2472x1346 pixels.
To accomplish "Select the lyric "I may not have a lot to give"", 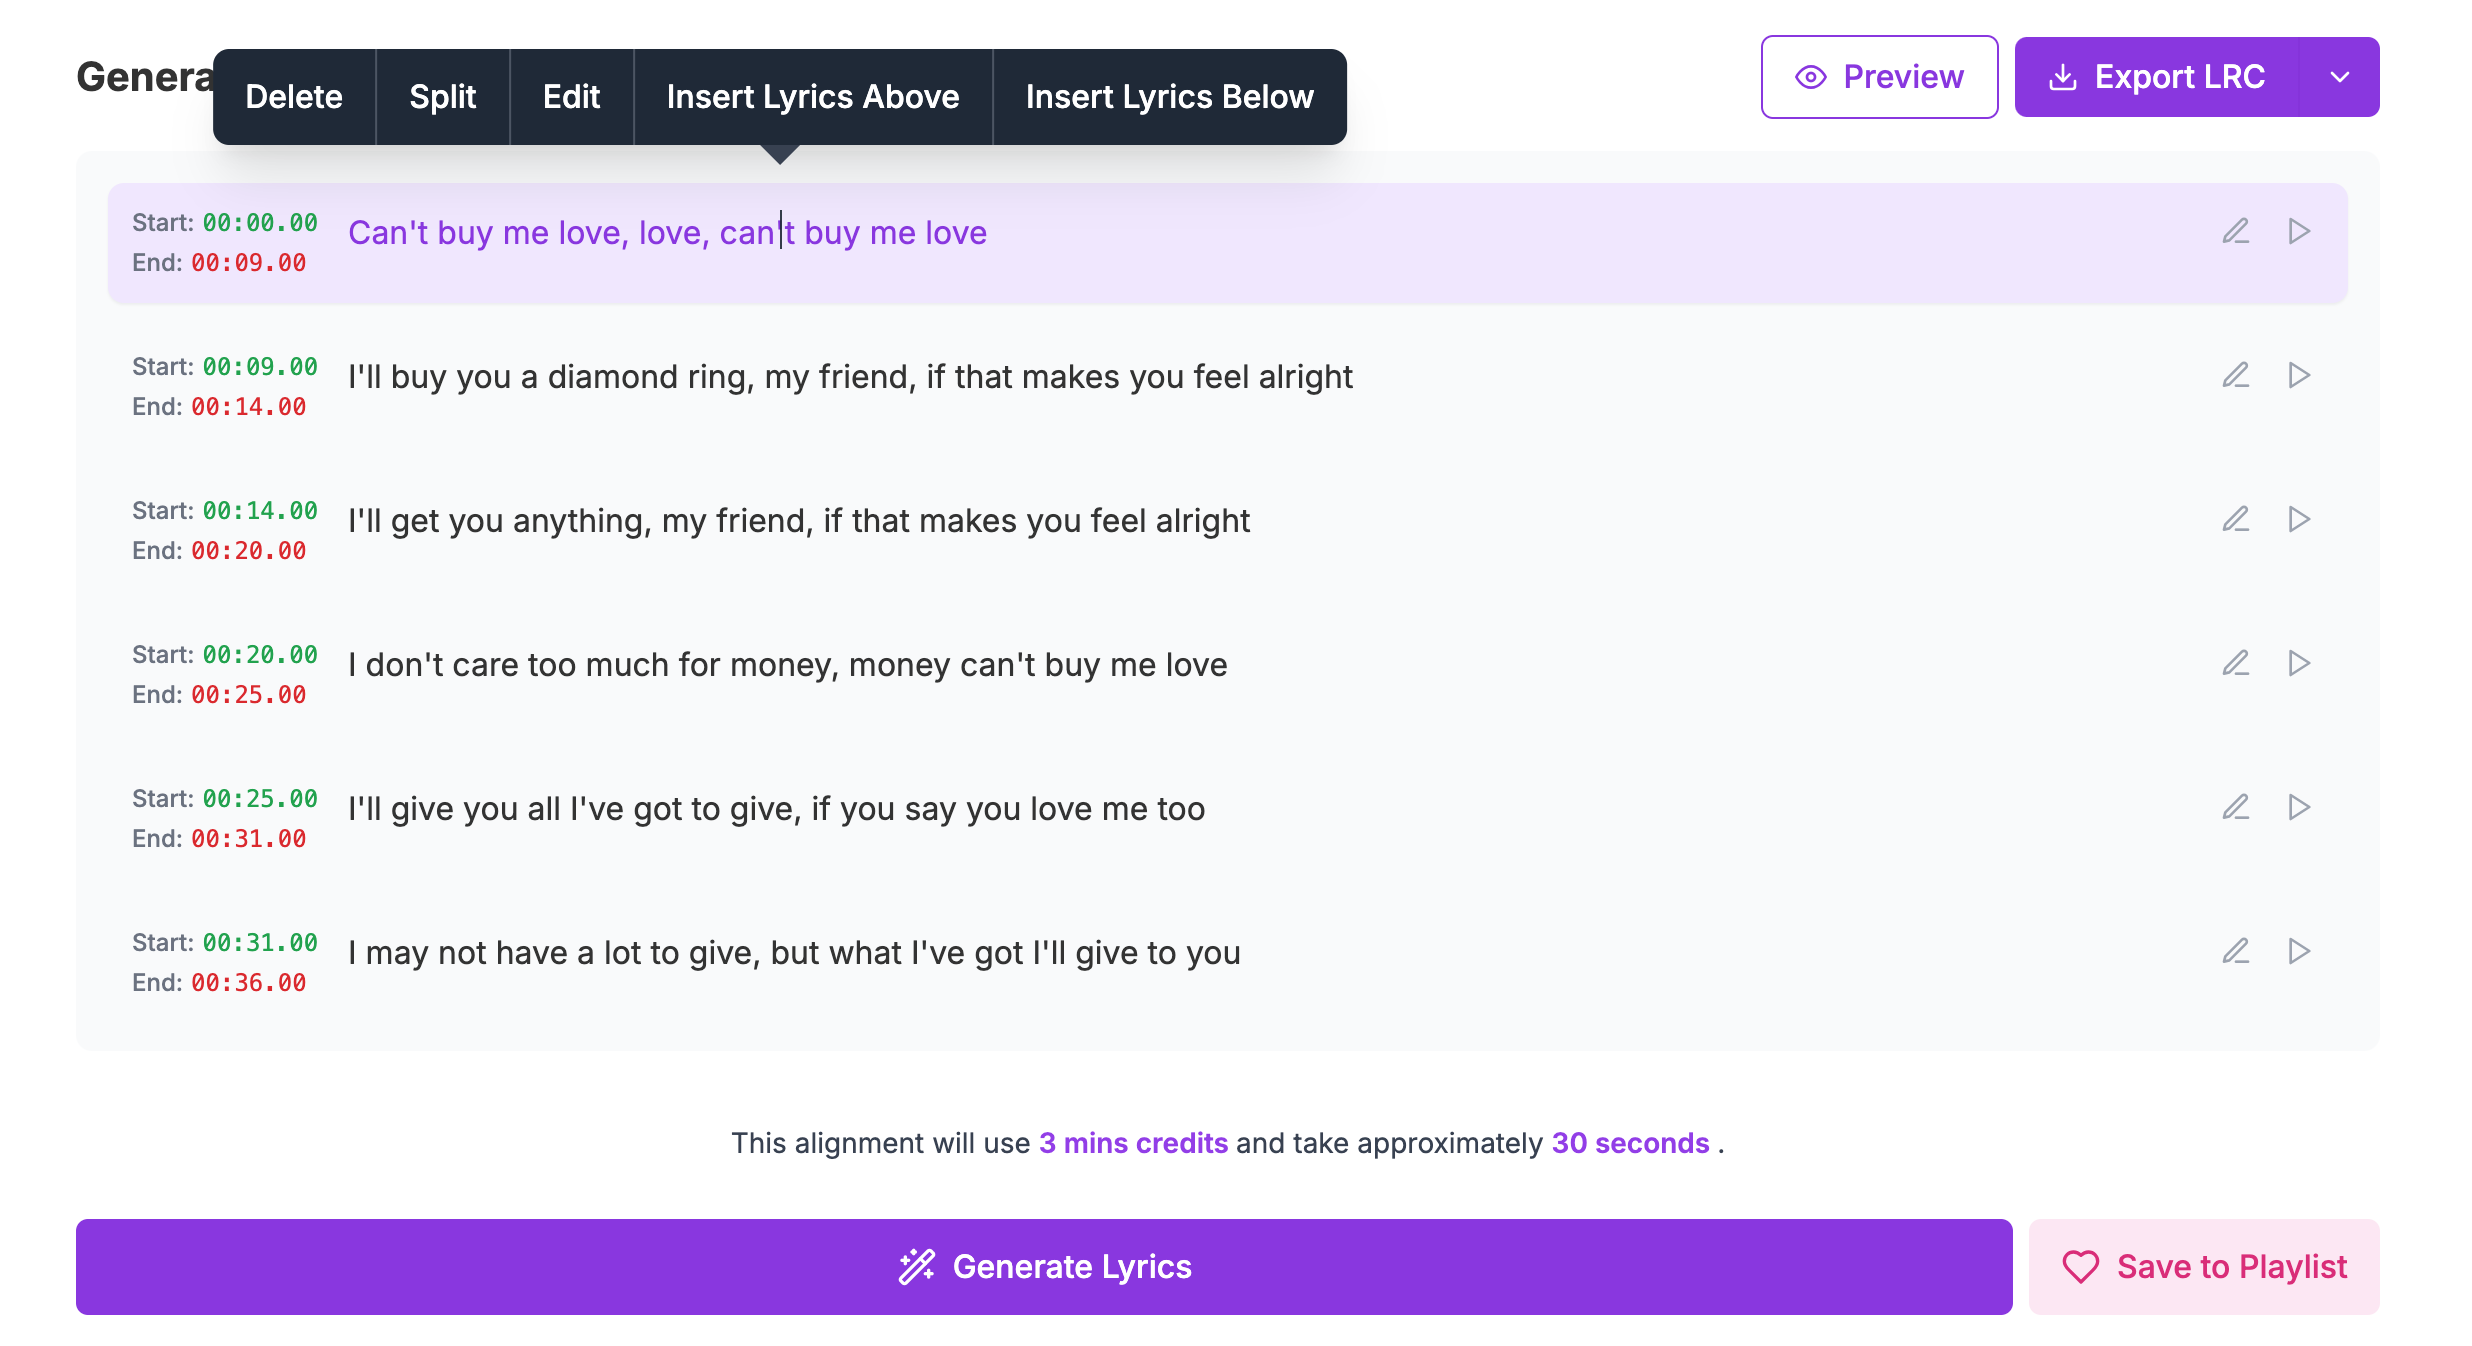I will tap(794, 953).
